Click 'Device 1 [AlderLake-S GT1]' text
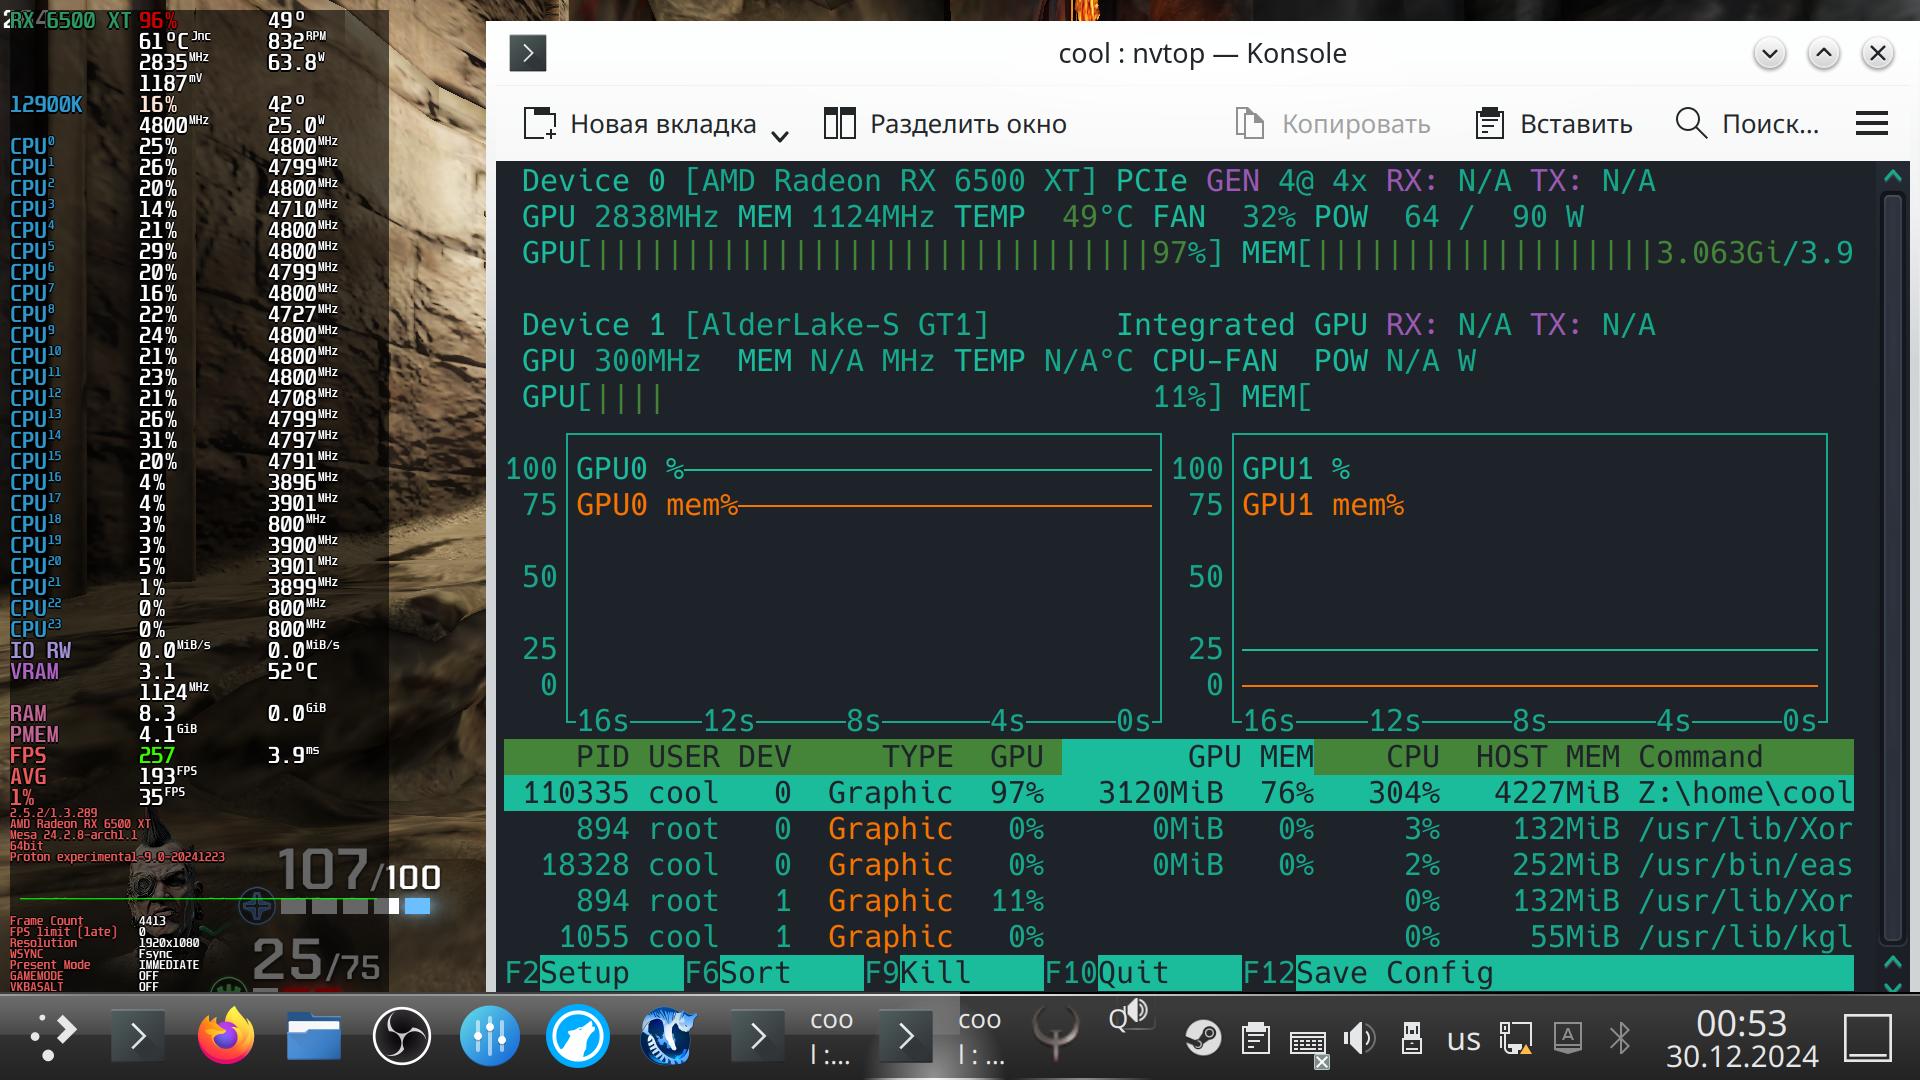Image resolution: width=1920 pixels, height=1080 pixels. (x=755, y=325)
